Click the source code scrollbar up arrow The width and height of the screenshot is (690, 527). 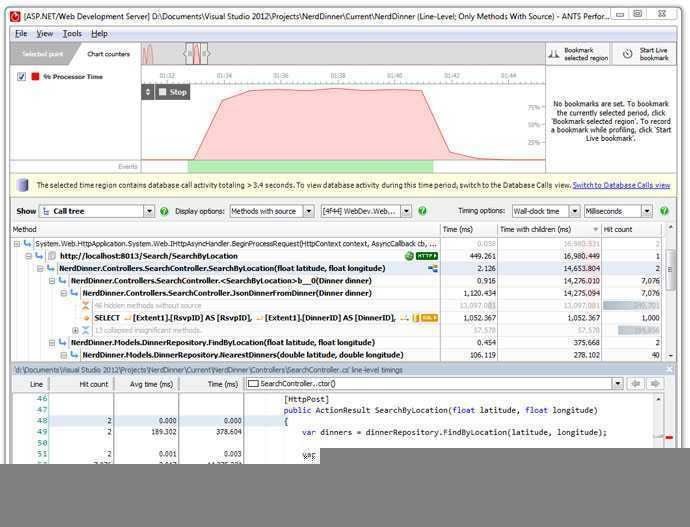tap(658, 399)
